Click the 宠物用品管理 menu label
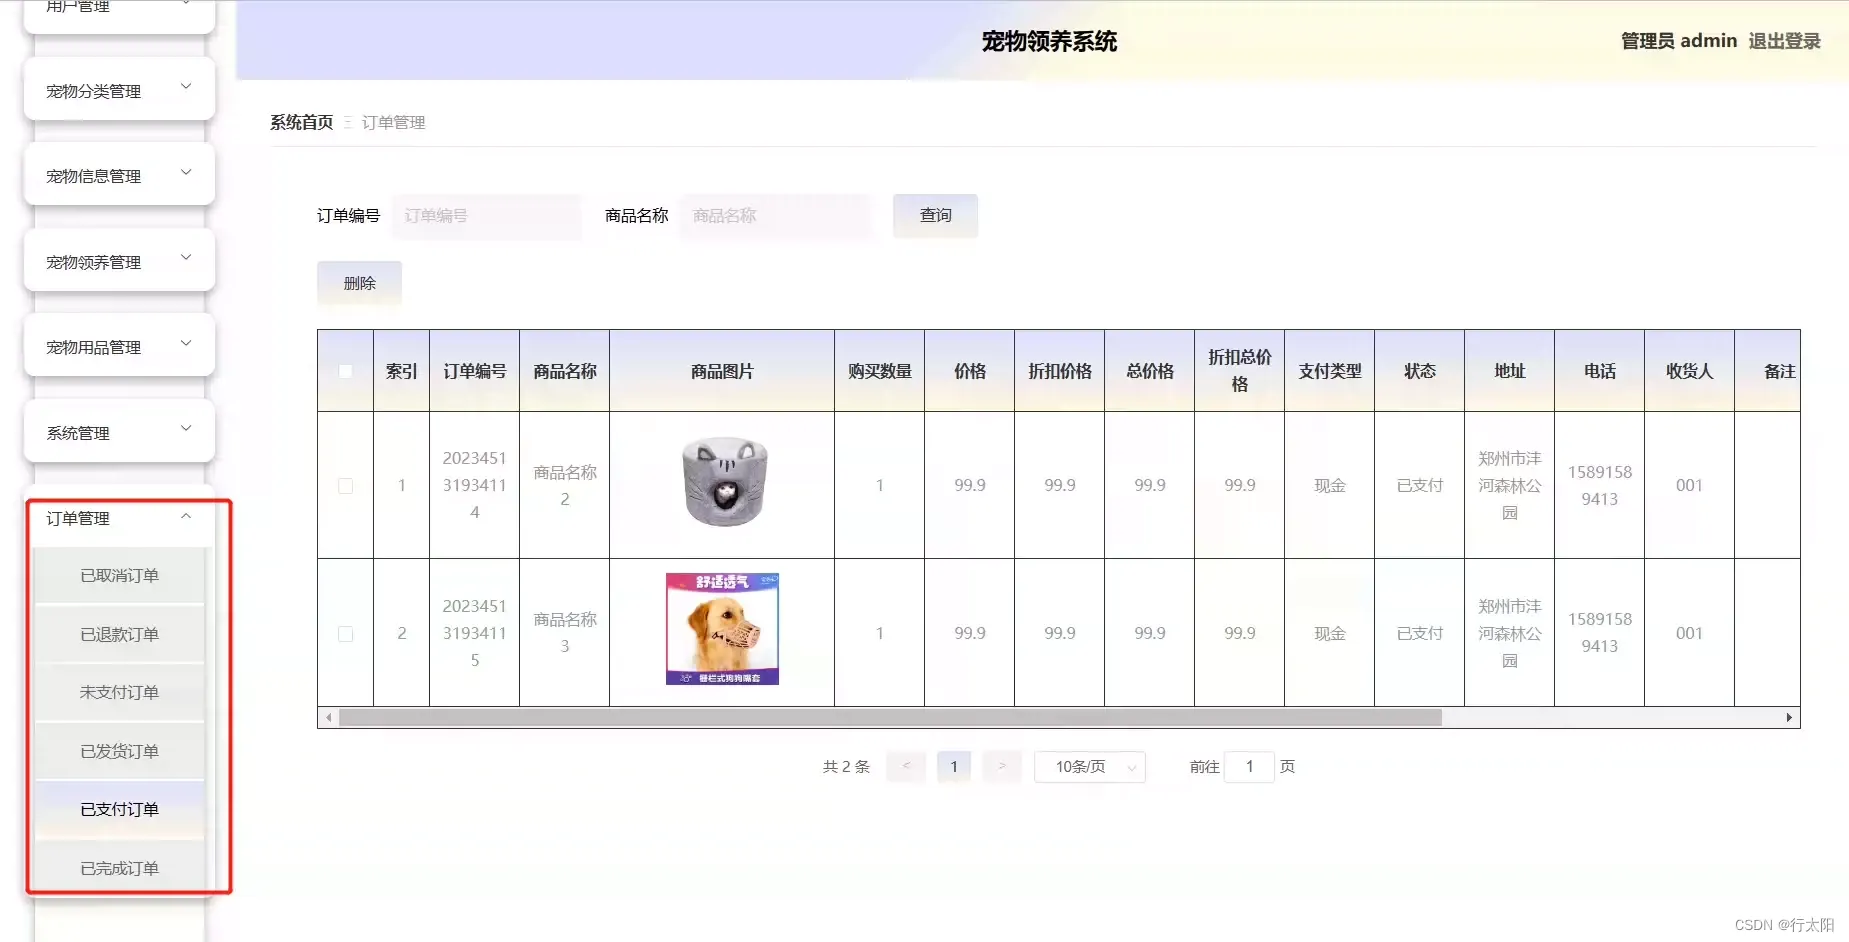1849x942 pixels. pos(93,347)
